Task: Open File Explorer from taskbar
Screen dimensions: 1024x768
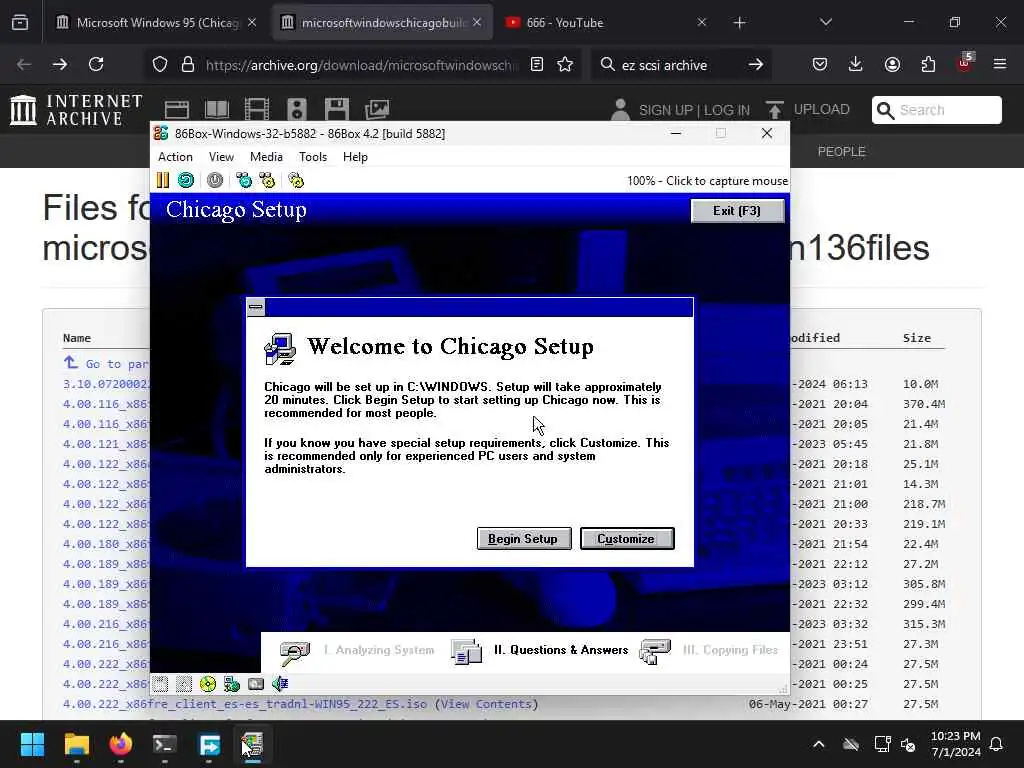Action: click(76, 744)
